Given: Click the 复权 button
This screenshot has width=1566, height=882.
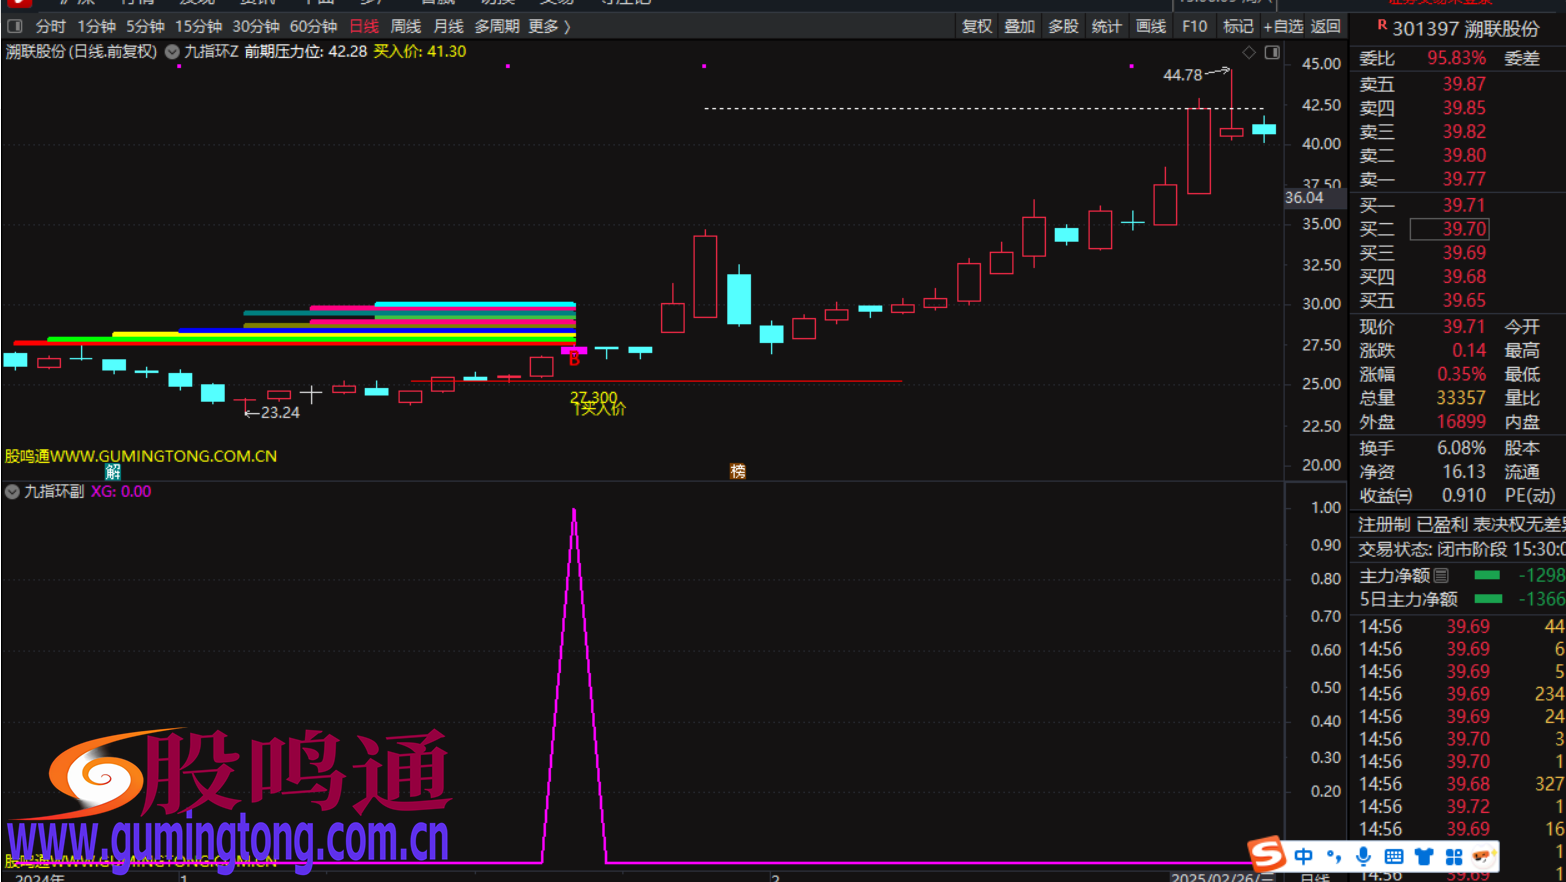Looking at the screenshot, I should pyautogui.click(x=976, y=26).
